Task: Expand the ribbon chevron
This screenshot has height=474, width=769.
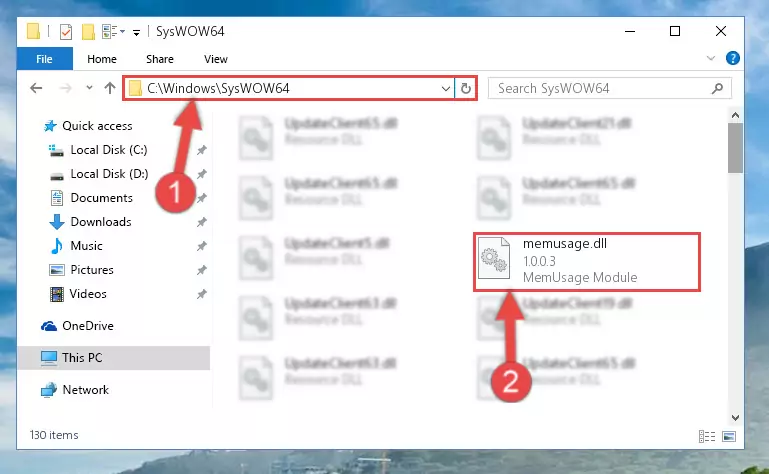Action: click(x=711, y=58)
